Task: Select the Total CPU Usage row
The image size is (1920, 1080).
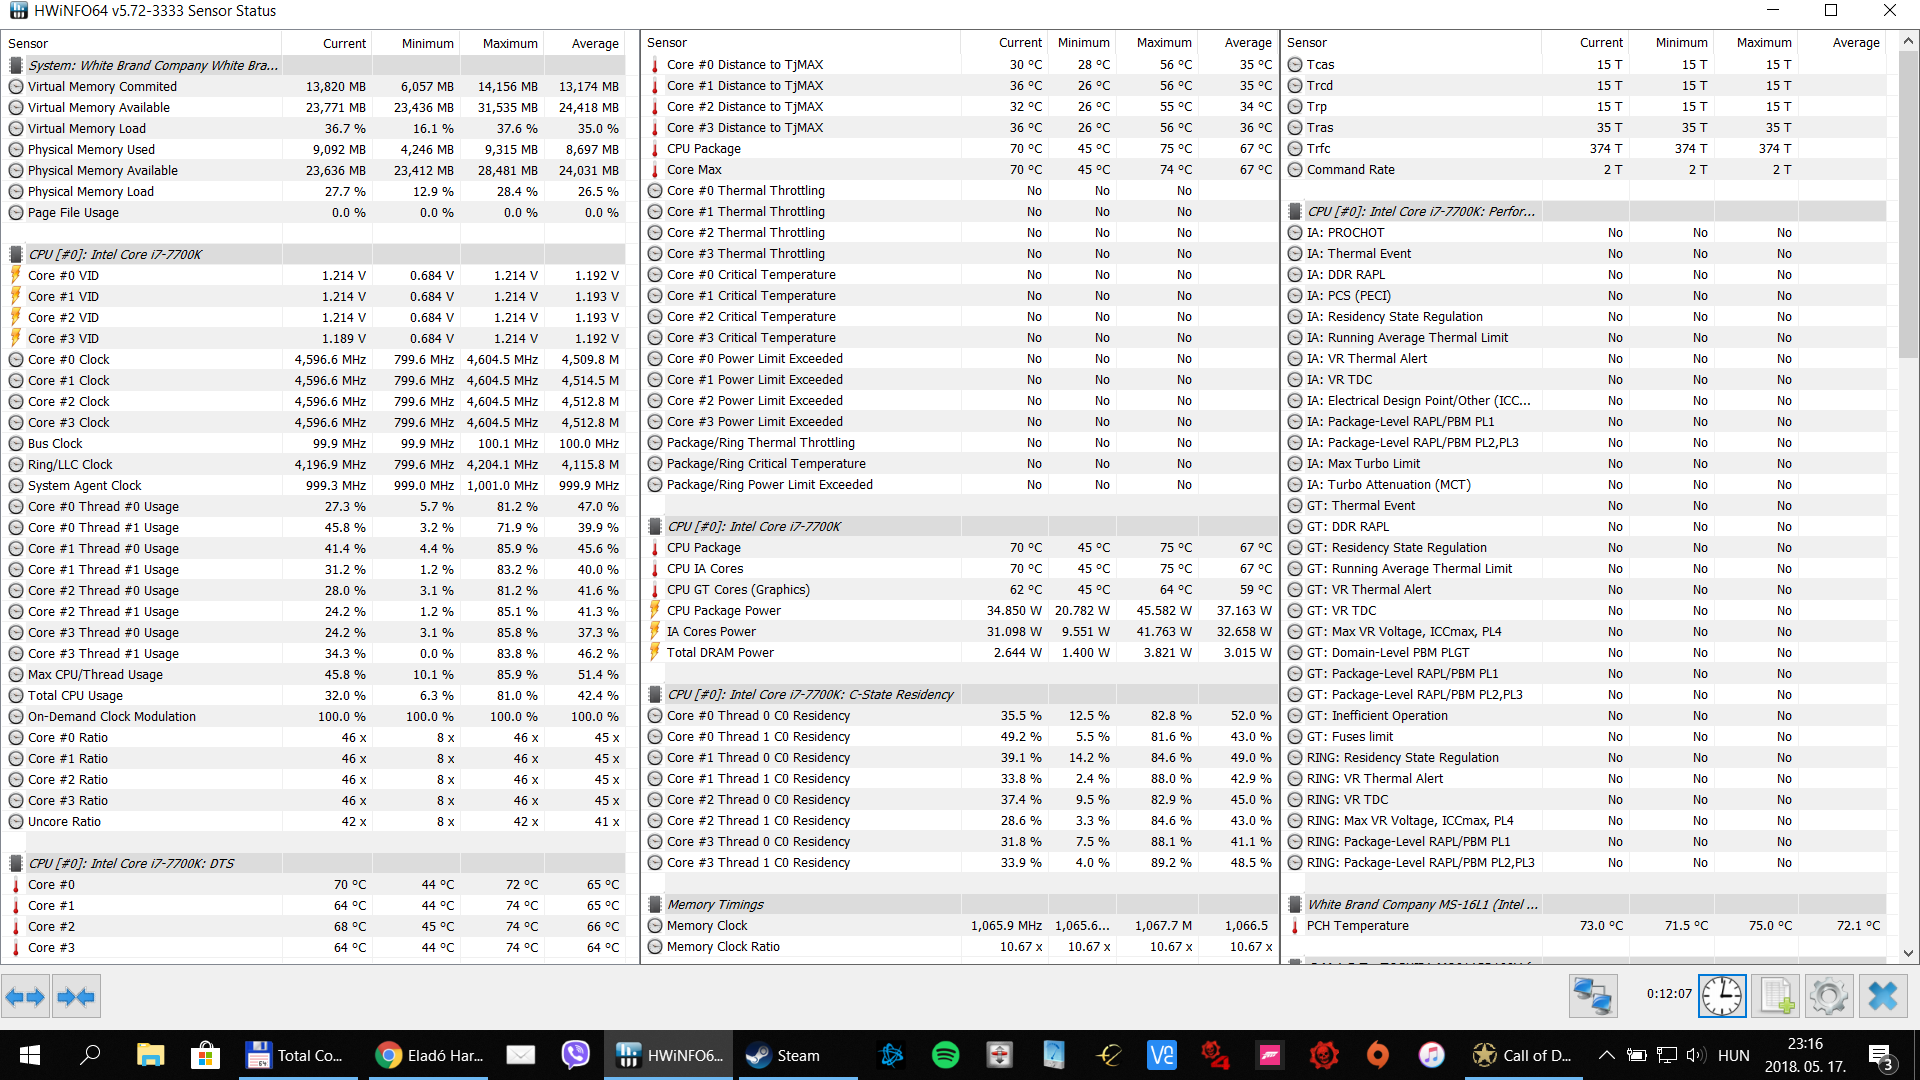Action: tap(314, 696)
